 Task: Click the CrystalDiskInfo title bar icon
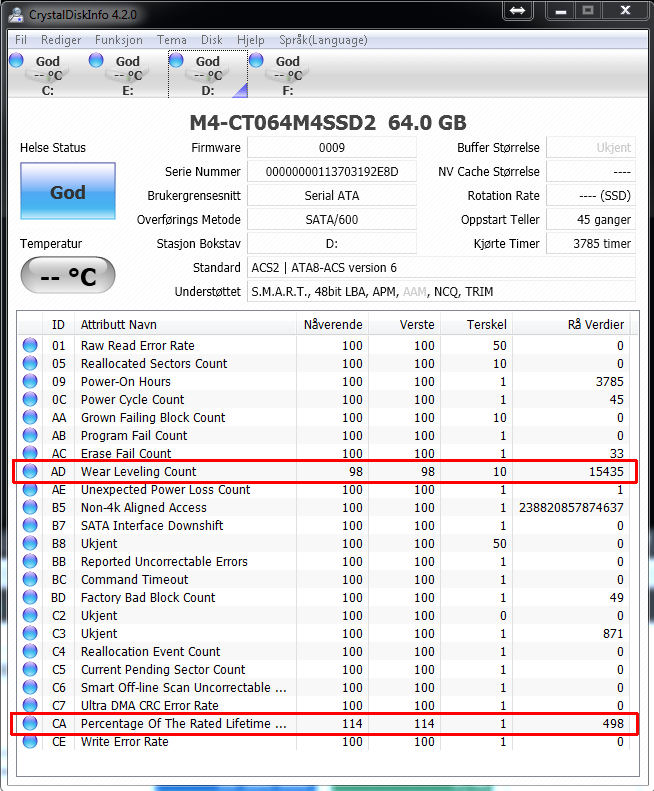(16, 15)
